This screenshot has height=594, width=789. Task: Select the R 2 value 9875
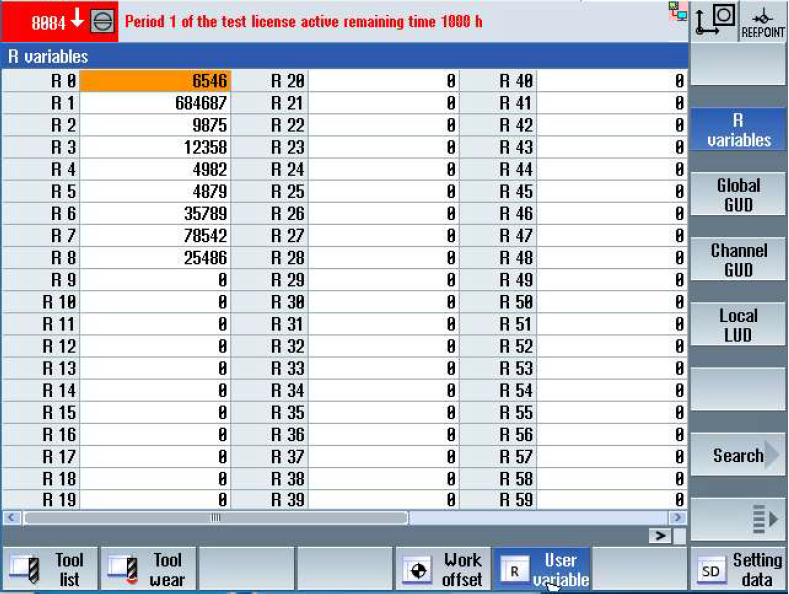tap(155, 125)
